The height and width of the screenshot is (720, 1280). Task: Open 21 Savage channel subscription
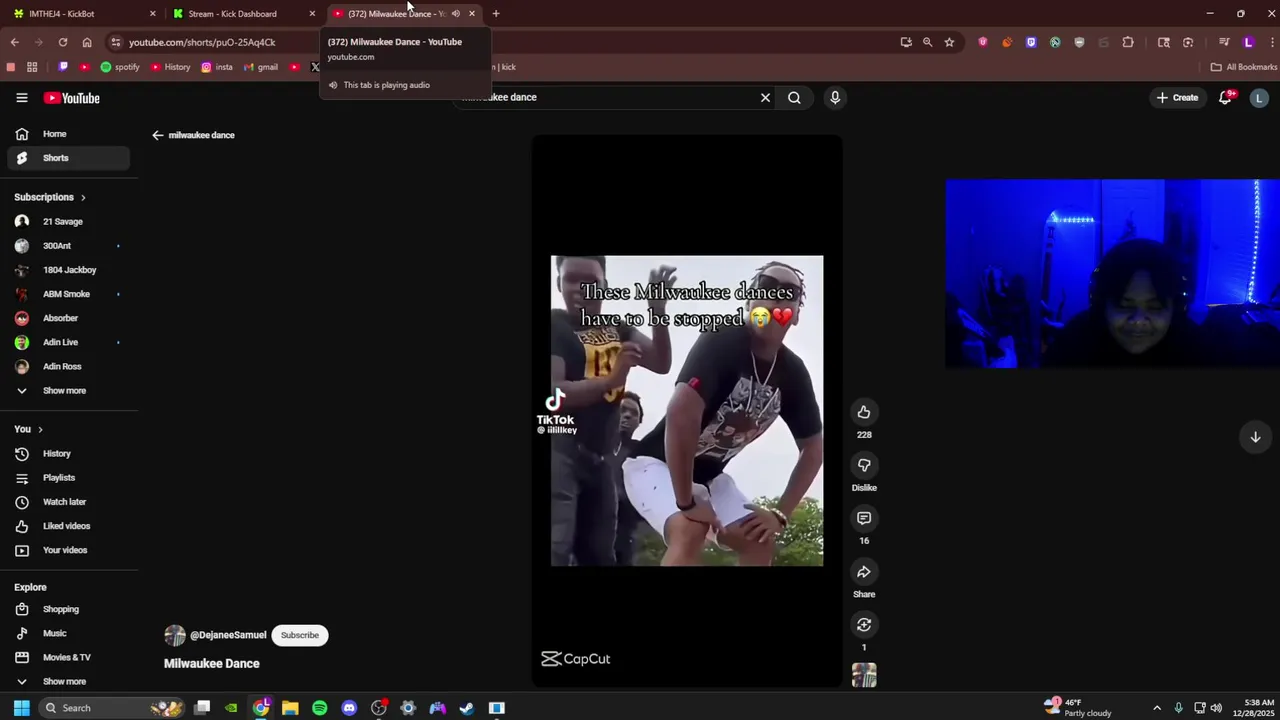click(68, 222)
